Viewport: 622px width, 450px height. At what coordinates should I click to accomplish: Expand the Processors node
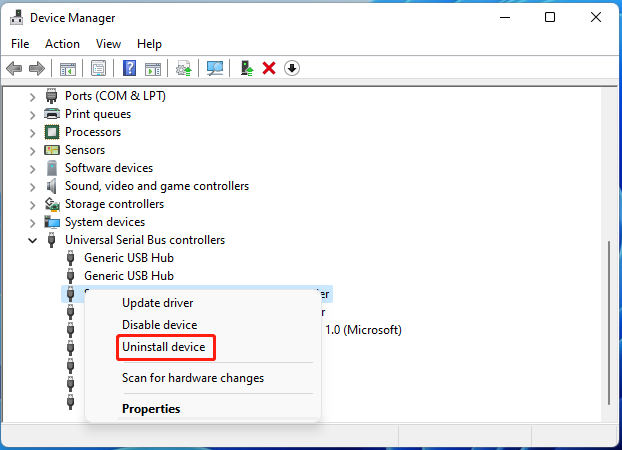click(33, 133)
